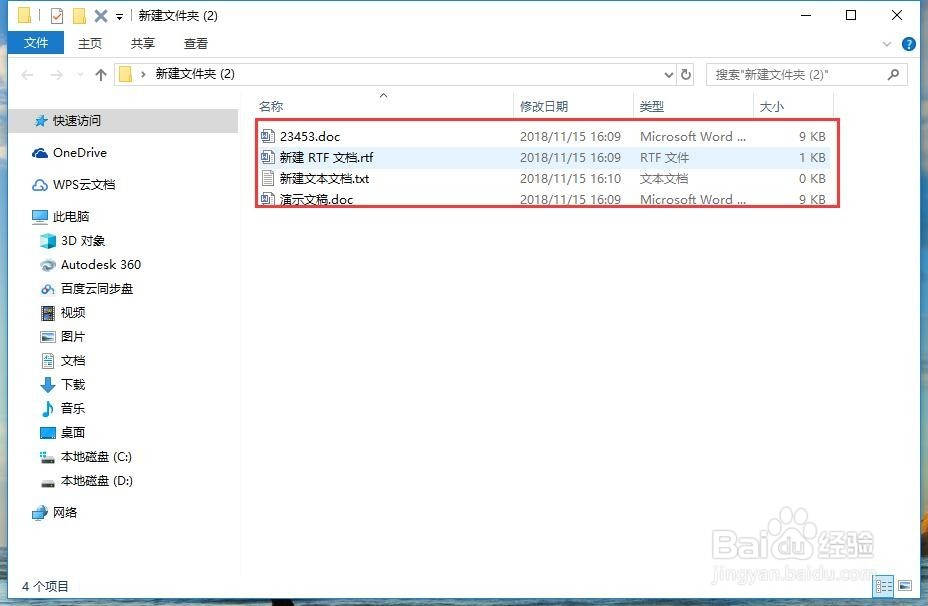Image resolution: width=928 pixels, height=606 pixels.
Task: Click the 2018/11/15 16:10 date cell
Action: 571,179
